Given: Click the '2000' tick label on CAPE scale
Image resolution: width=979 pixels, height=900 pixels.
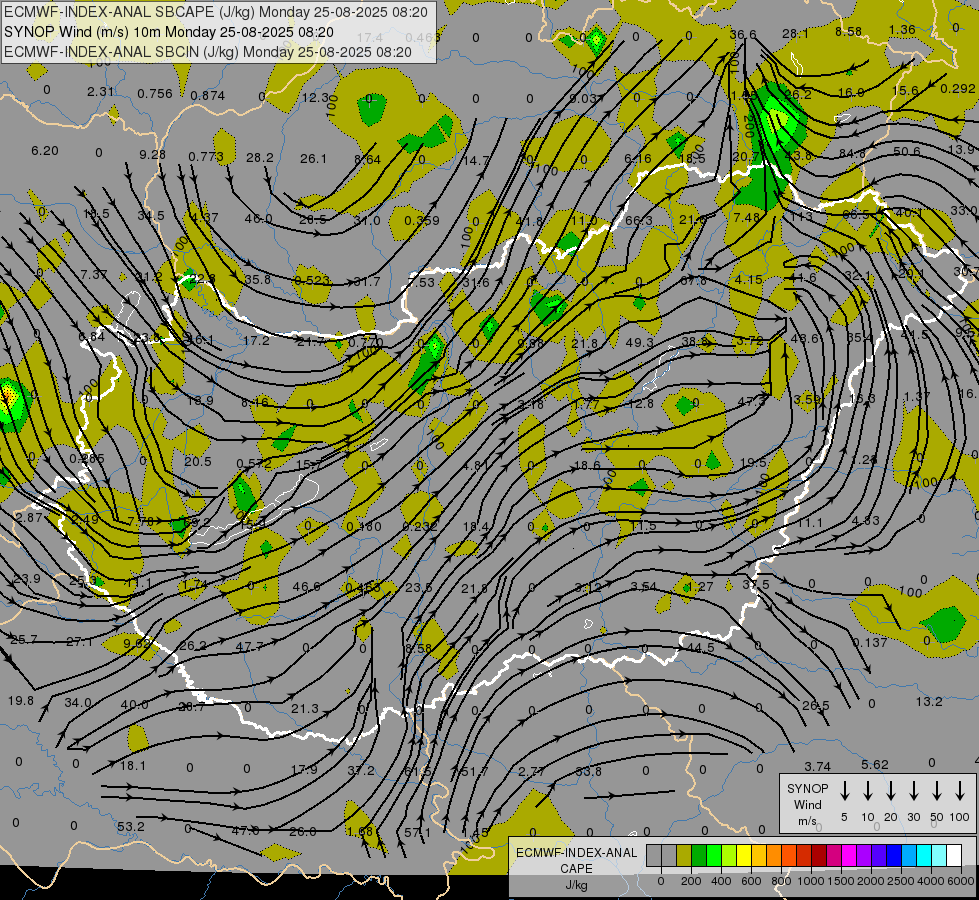Looking at the screenshot, I should [x=871, y=881].
